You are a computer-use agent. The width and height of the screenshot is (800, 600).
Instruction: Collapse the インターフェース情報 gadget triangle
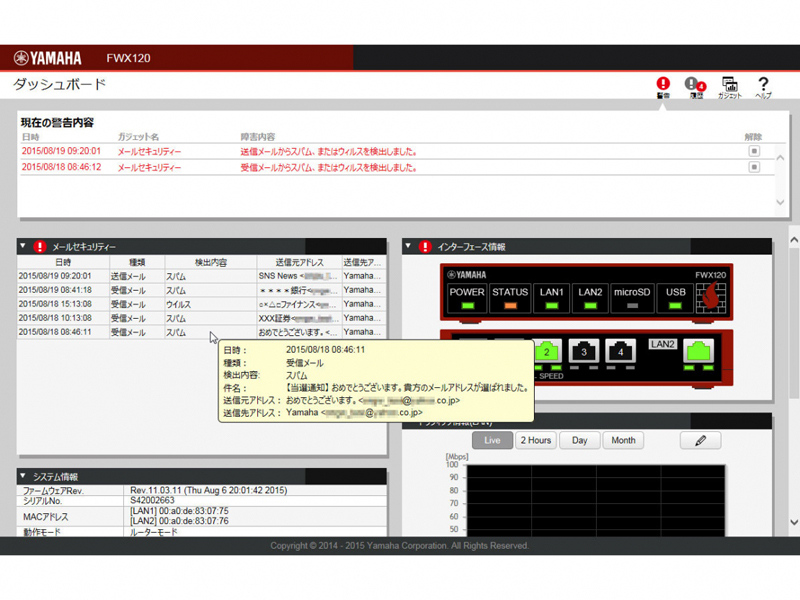coord(408,246)
